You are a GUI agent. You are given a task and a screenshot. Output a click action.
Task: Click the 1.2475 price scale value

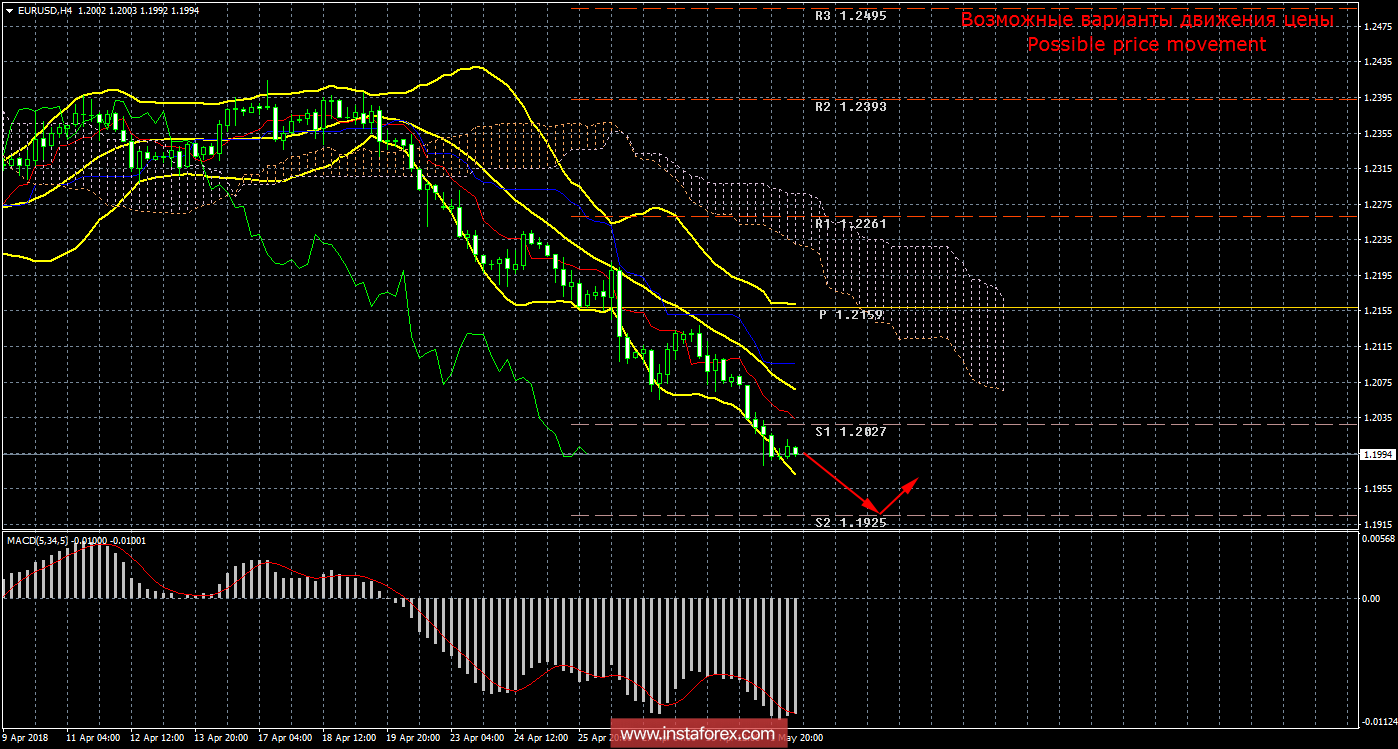pos(1376,27)
